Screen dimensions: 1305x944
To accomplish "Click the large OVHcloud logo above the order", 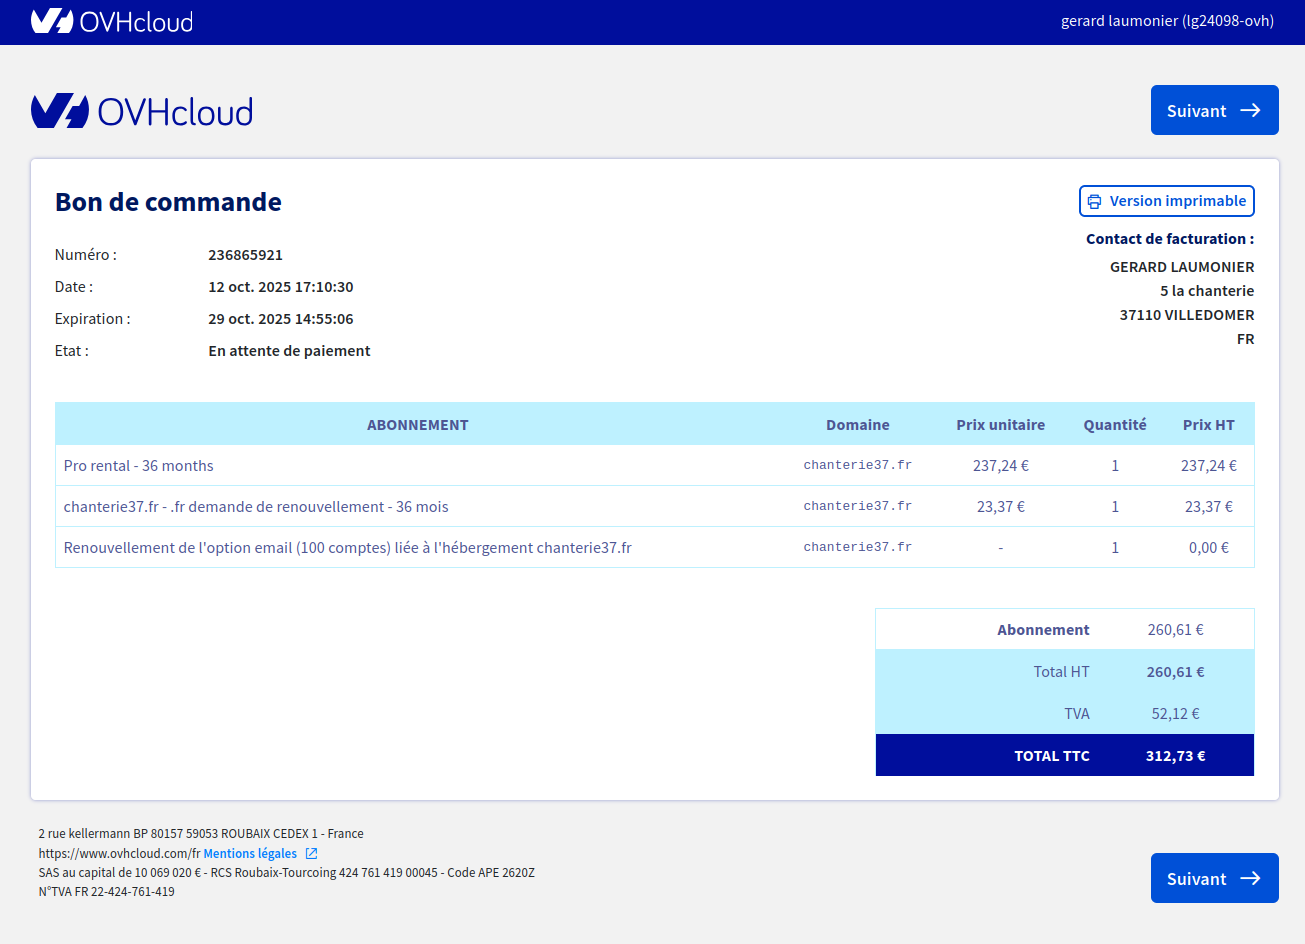I will coord(142,111).
